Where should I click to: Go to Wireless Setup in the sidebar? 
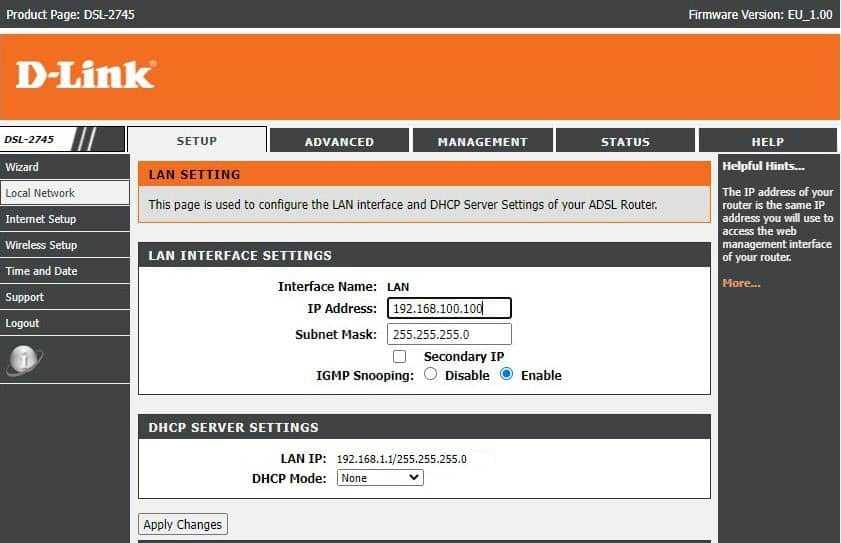click(x=64, y=245)
